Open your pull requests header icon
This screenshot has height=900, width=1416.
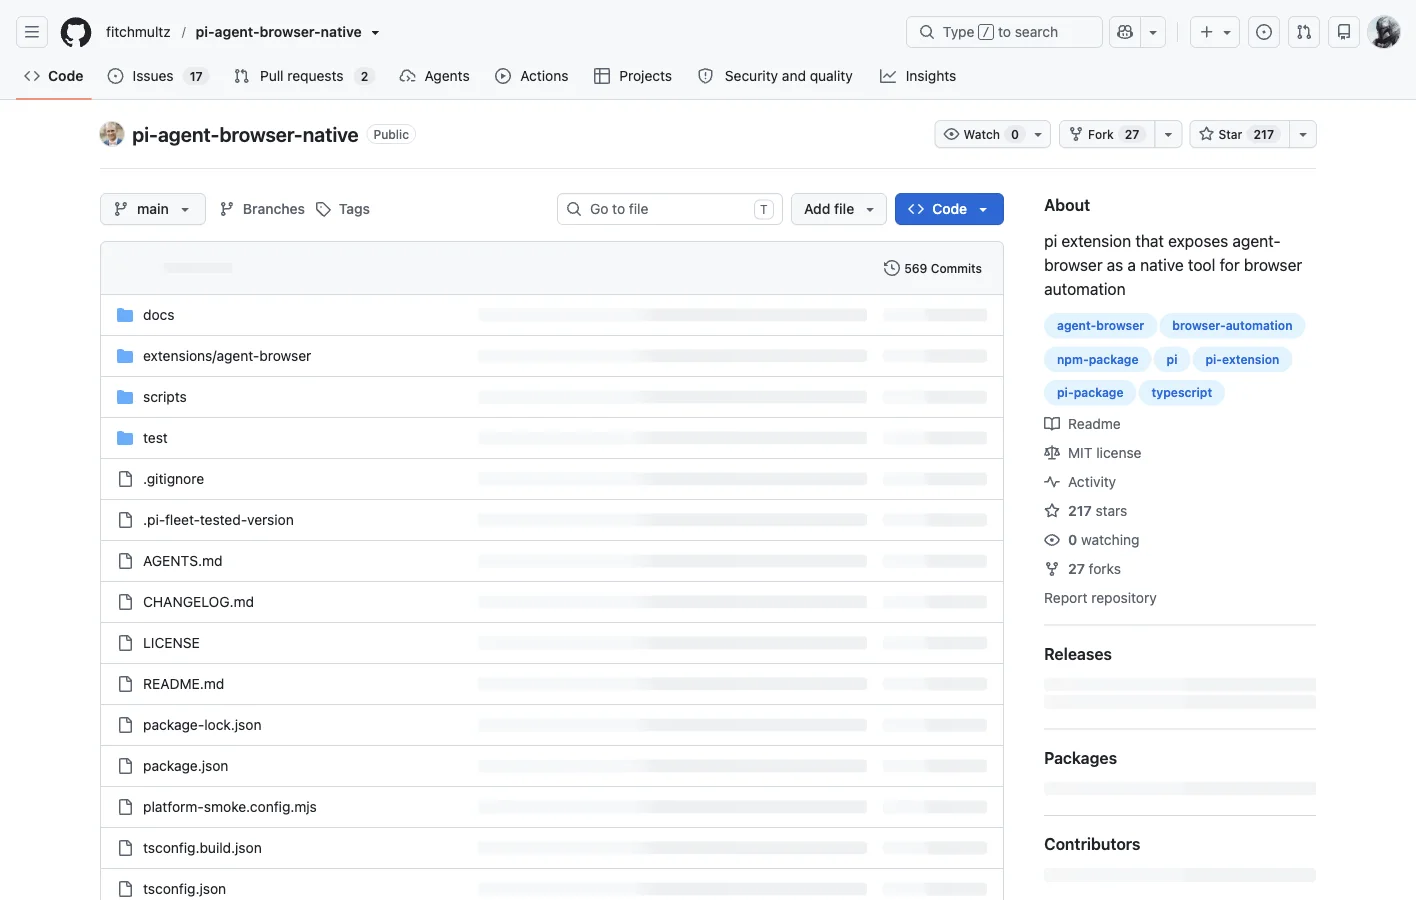tap(1304, 32)
